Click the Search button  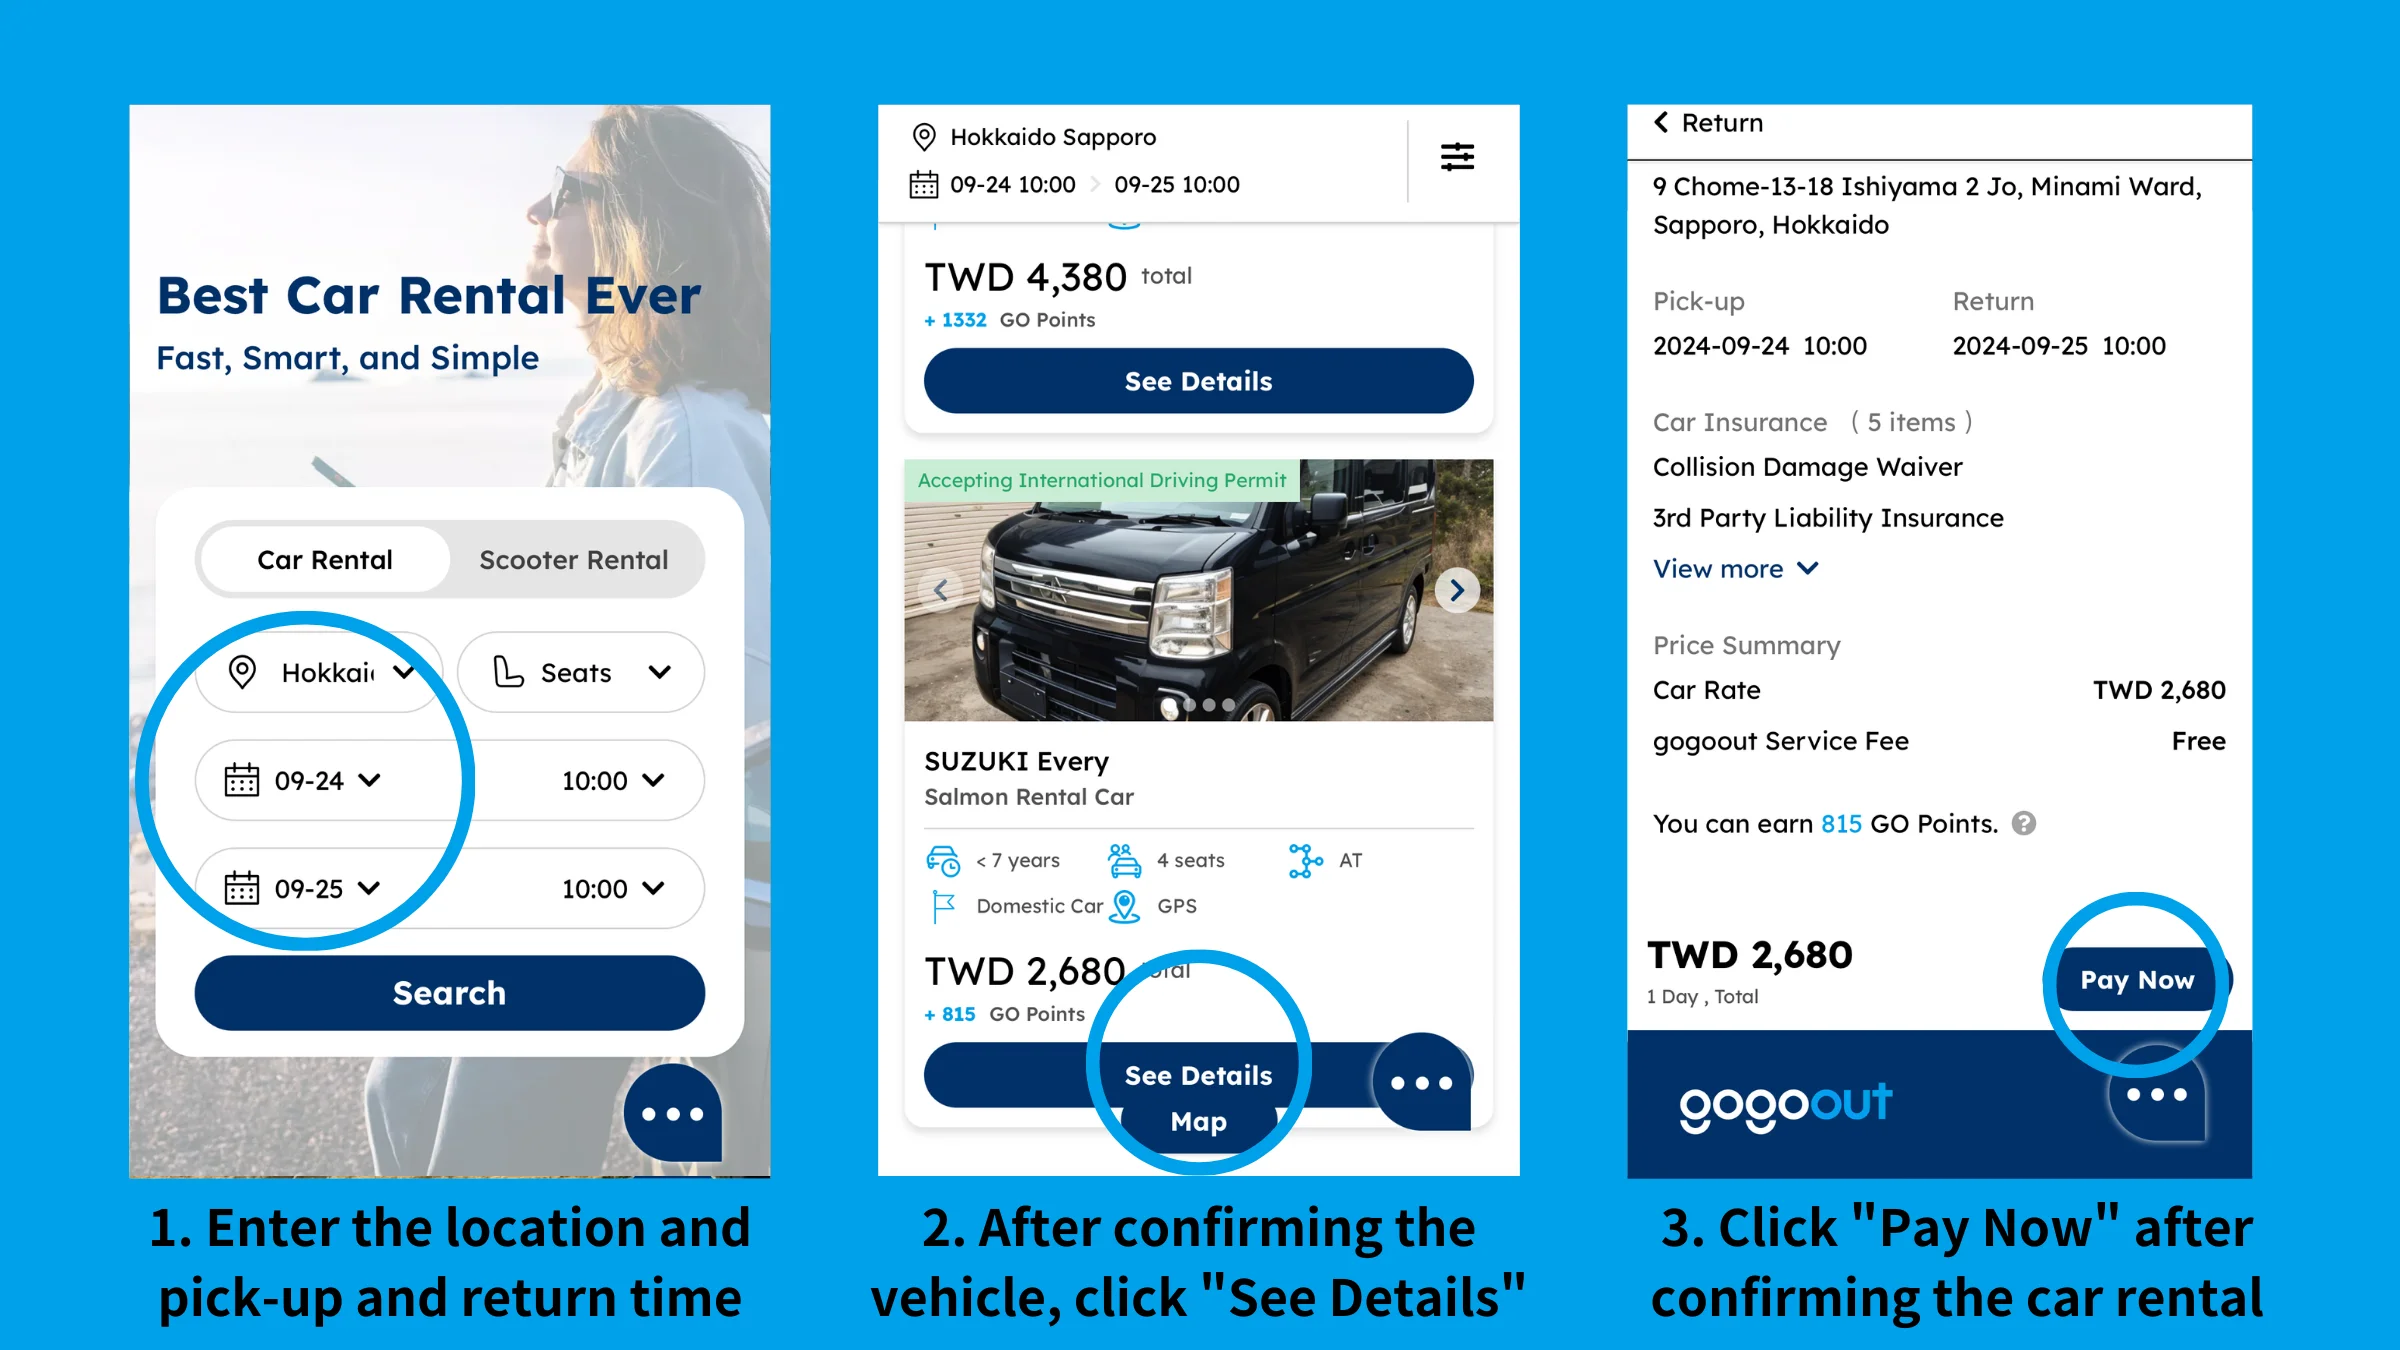click(450, 991)
